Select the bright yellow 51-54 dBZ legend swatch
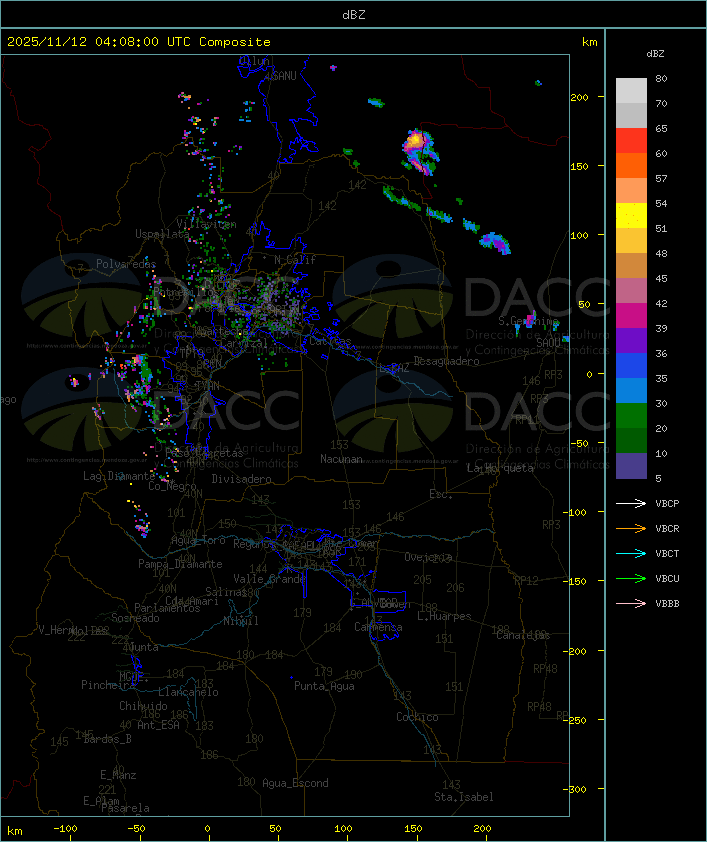The image size is (707, 842). coord(631,216)
